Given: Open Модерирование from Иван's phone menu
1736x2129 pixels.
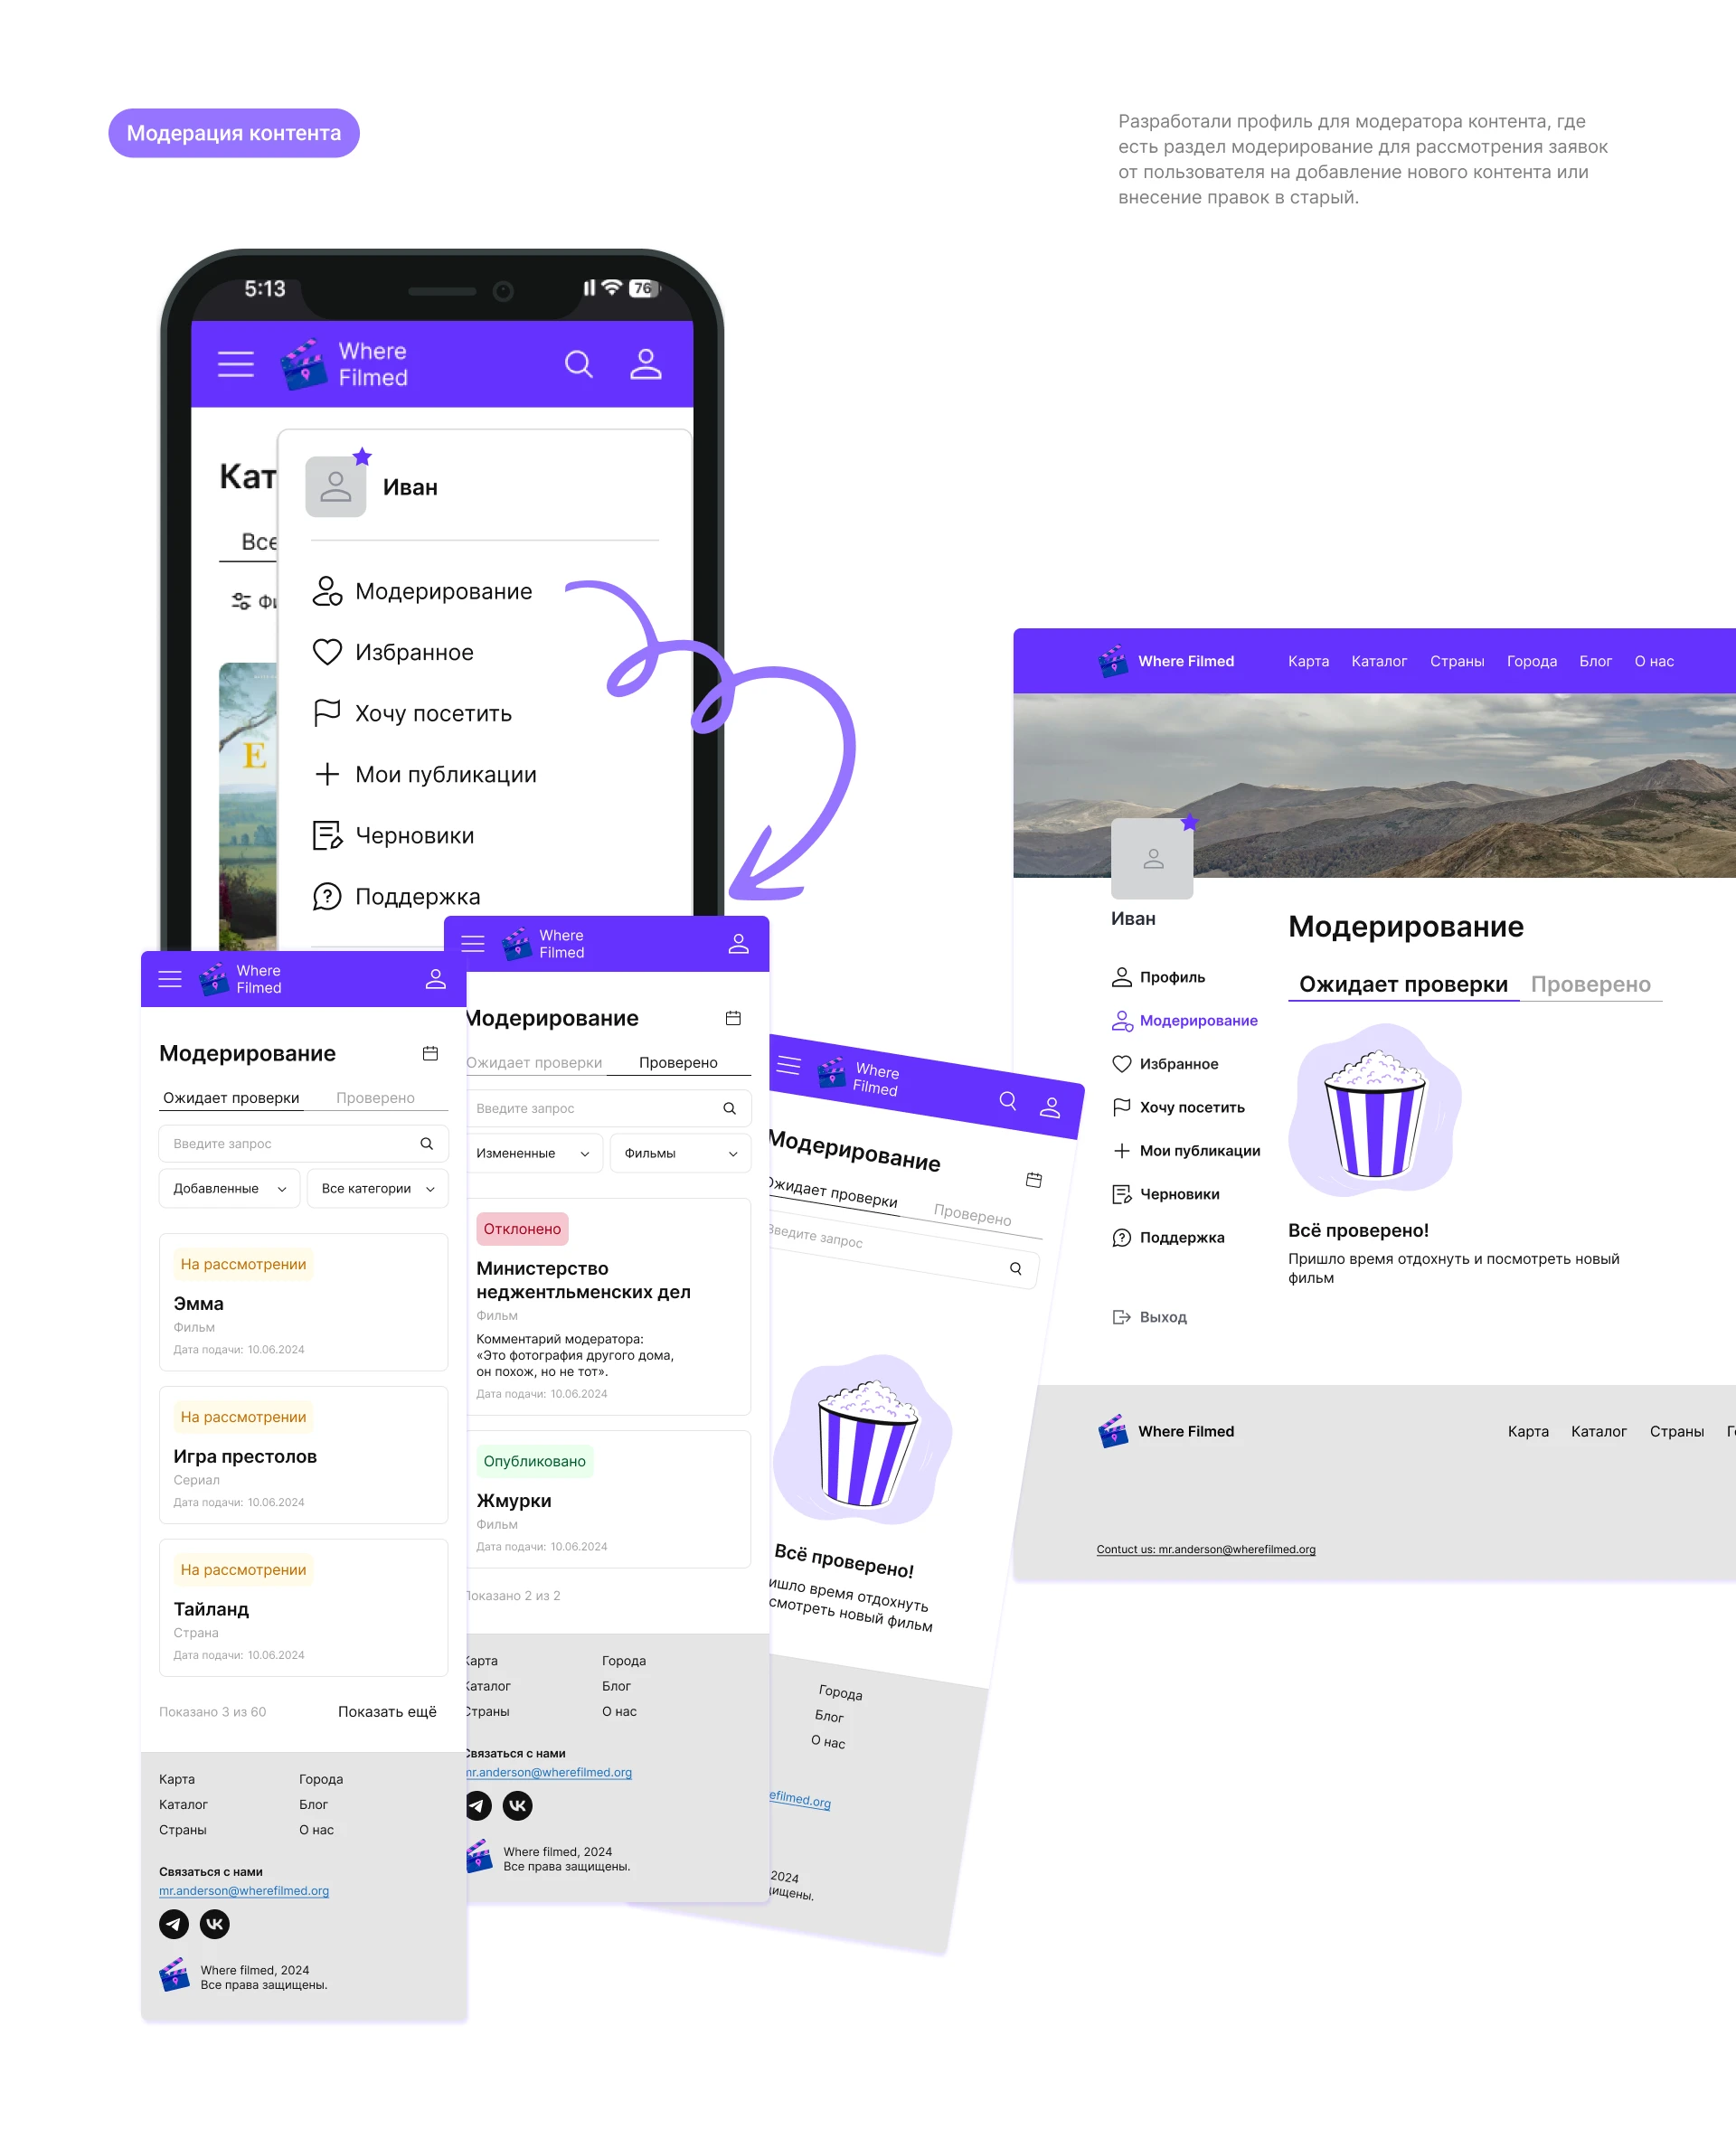Looking at the screenshot, I should click(442, 591).
